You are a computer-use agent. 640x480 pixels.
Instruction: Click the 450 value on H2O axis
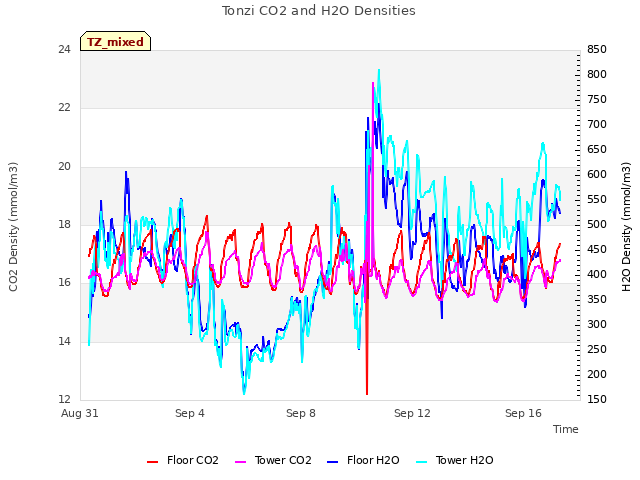[x=597, y=249]
